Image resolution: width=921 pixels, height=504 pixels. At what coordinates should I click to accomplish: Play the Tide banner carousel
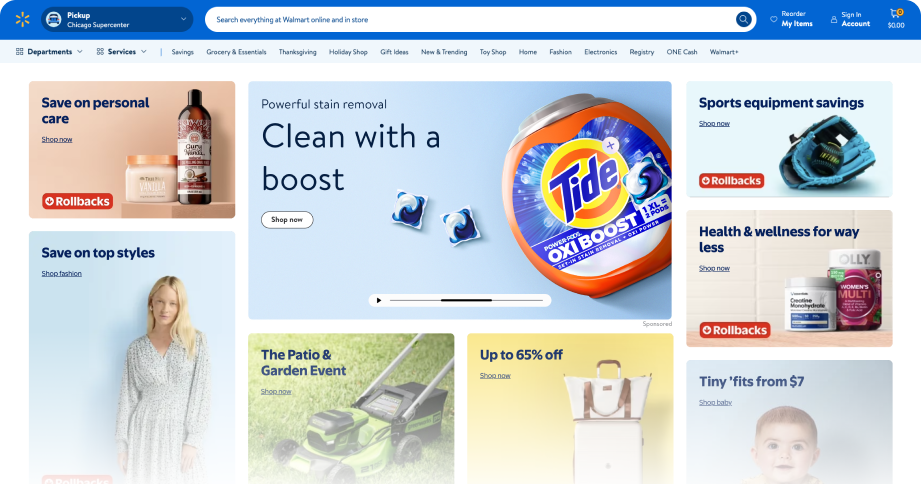point(379,300)
